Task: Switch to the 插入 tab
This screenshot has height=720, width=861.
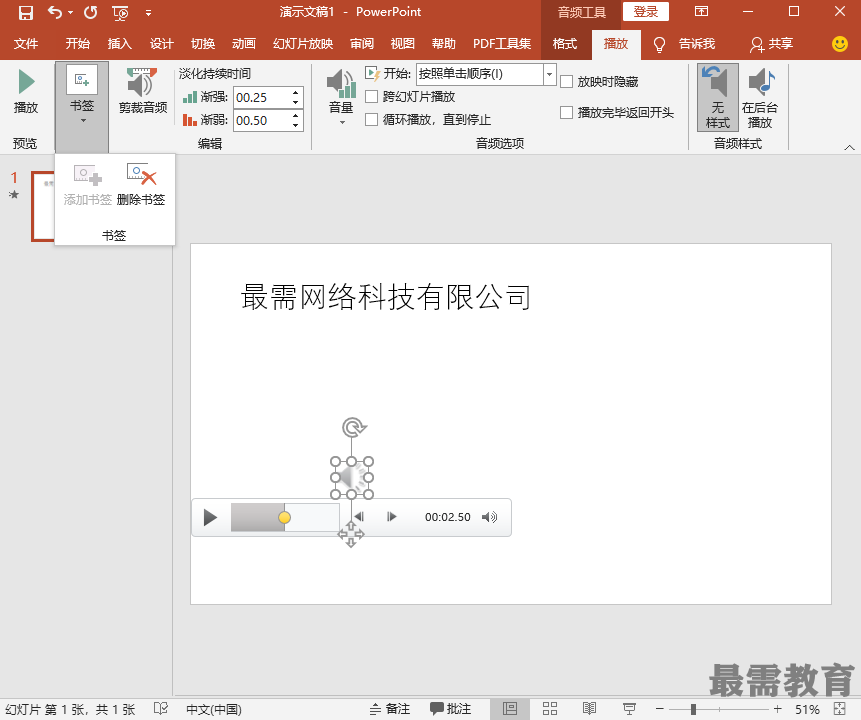Action: [119, 43]
